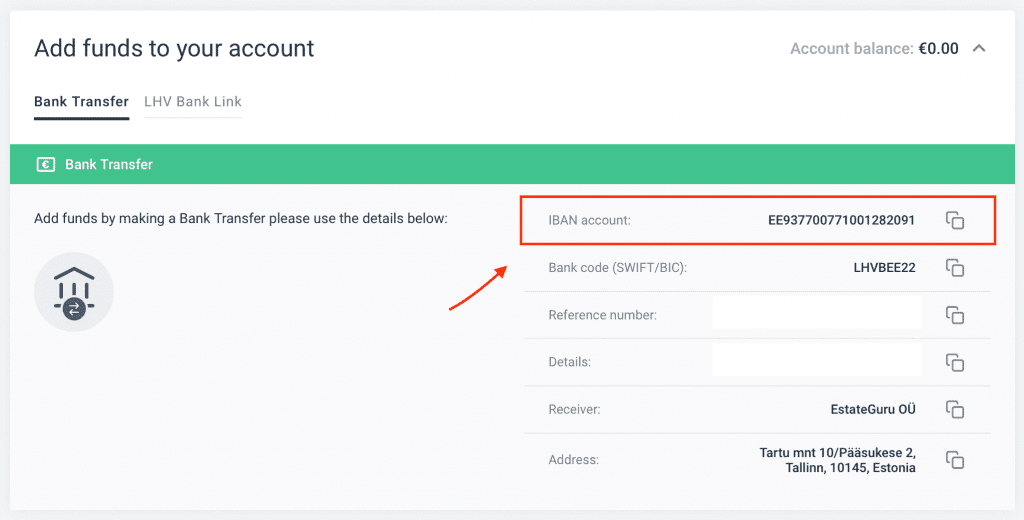
Task: Click the euro banknote icon in green bar
Action: click(x=45, y=164)
